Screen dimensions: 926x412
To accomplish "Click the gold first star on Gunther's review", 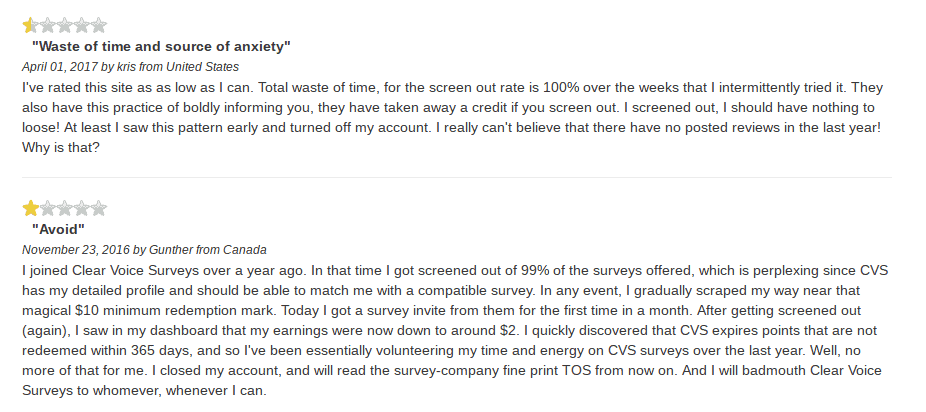I will (30, 208).
